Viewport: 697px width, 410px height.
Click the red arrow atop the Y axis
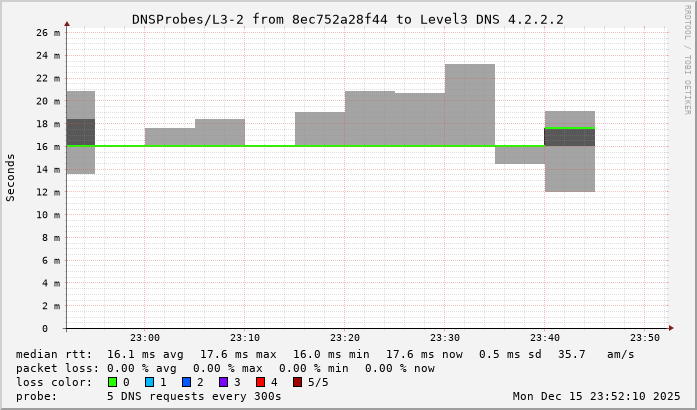point(67,23)
